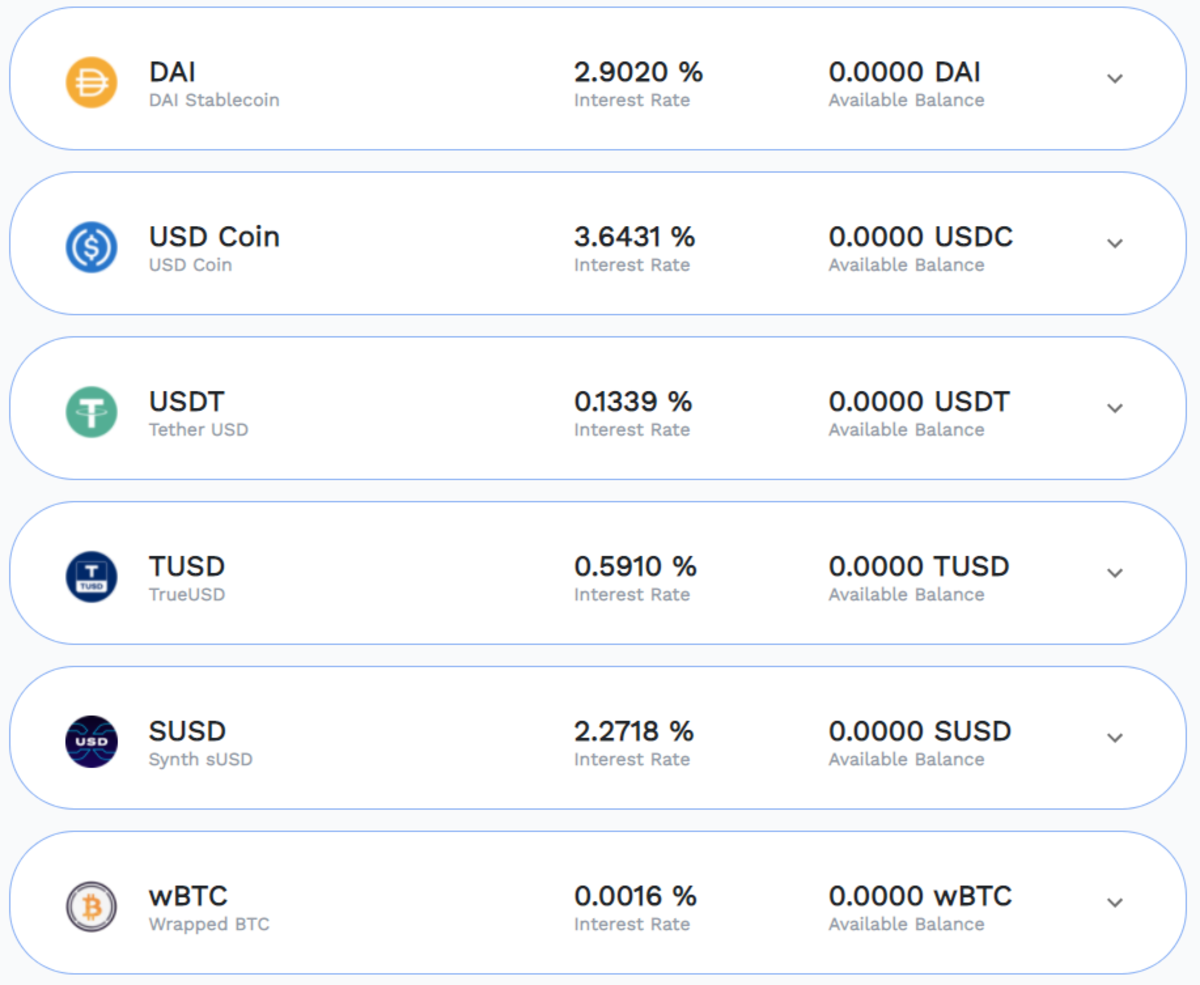
Task: Expand the TUSD row details
Action: 1113,573
